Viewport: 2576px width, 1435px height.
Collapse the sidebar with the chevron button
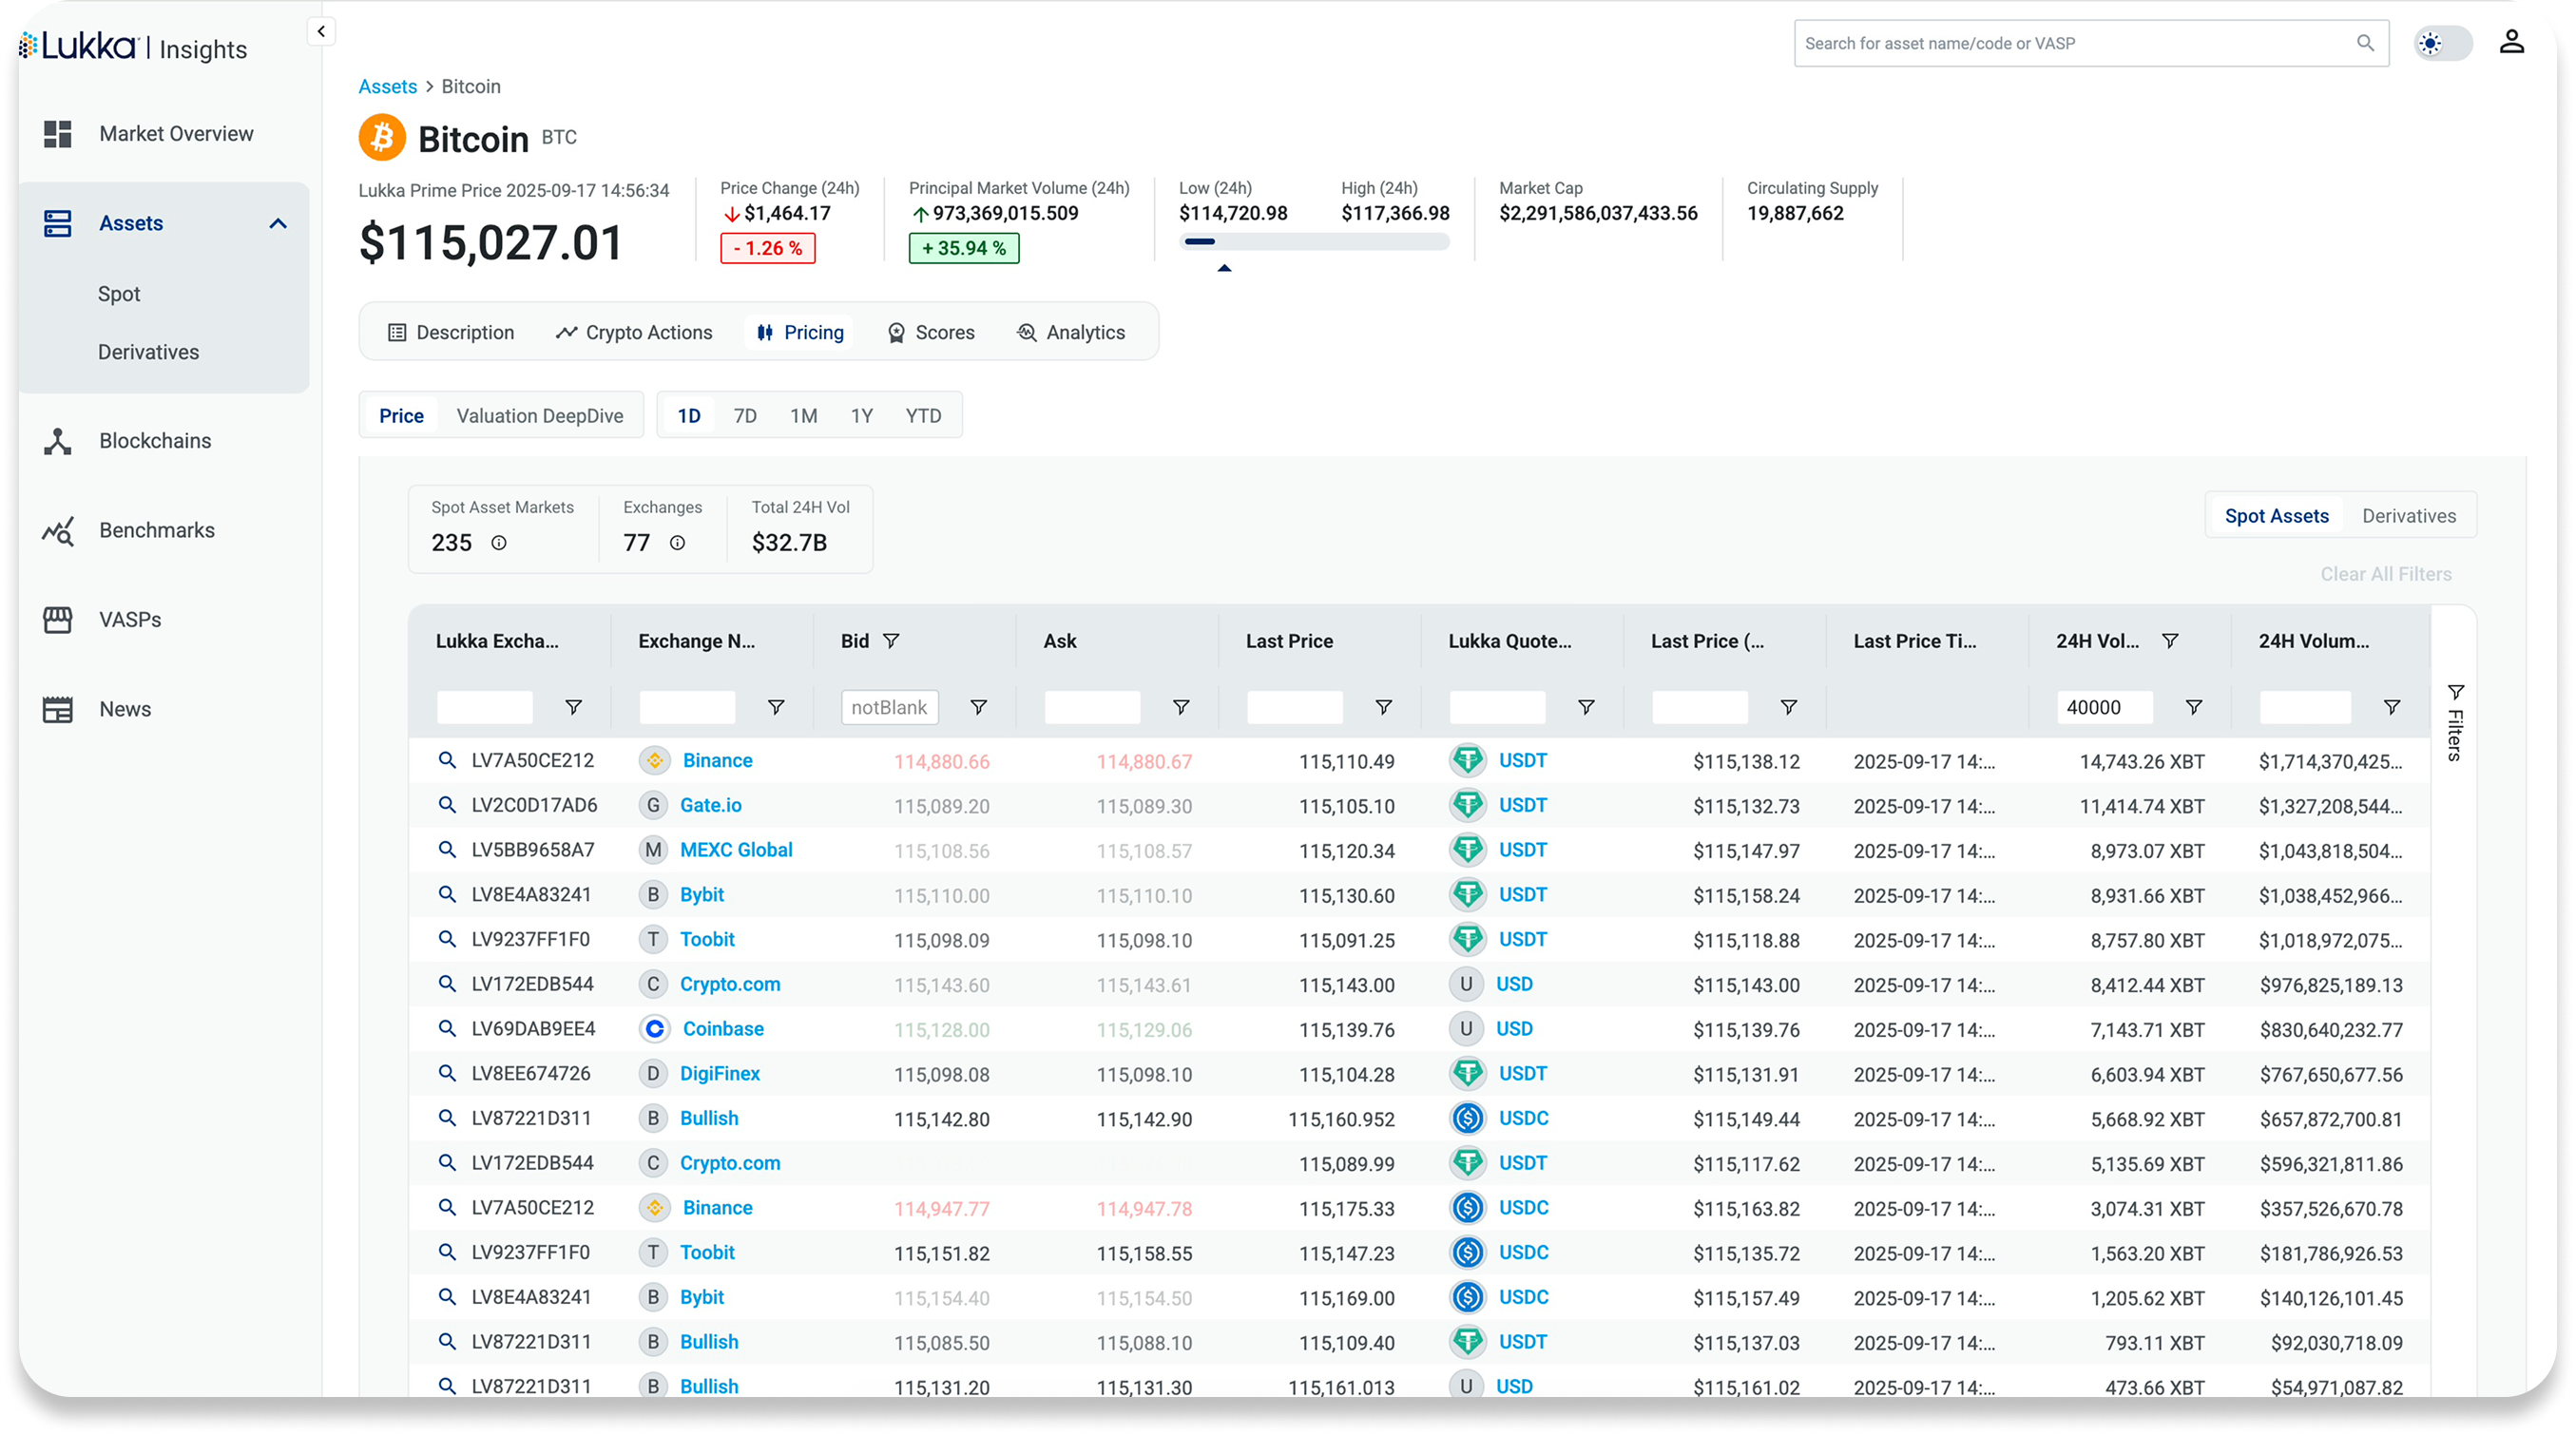tap(321, 32)
